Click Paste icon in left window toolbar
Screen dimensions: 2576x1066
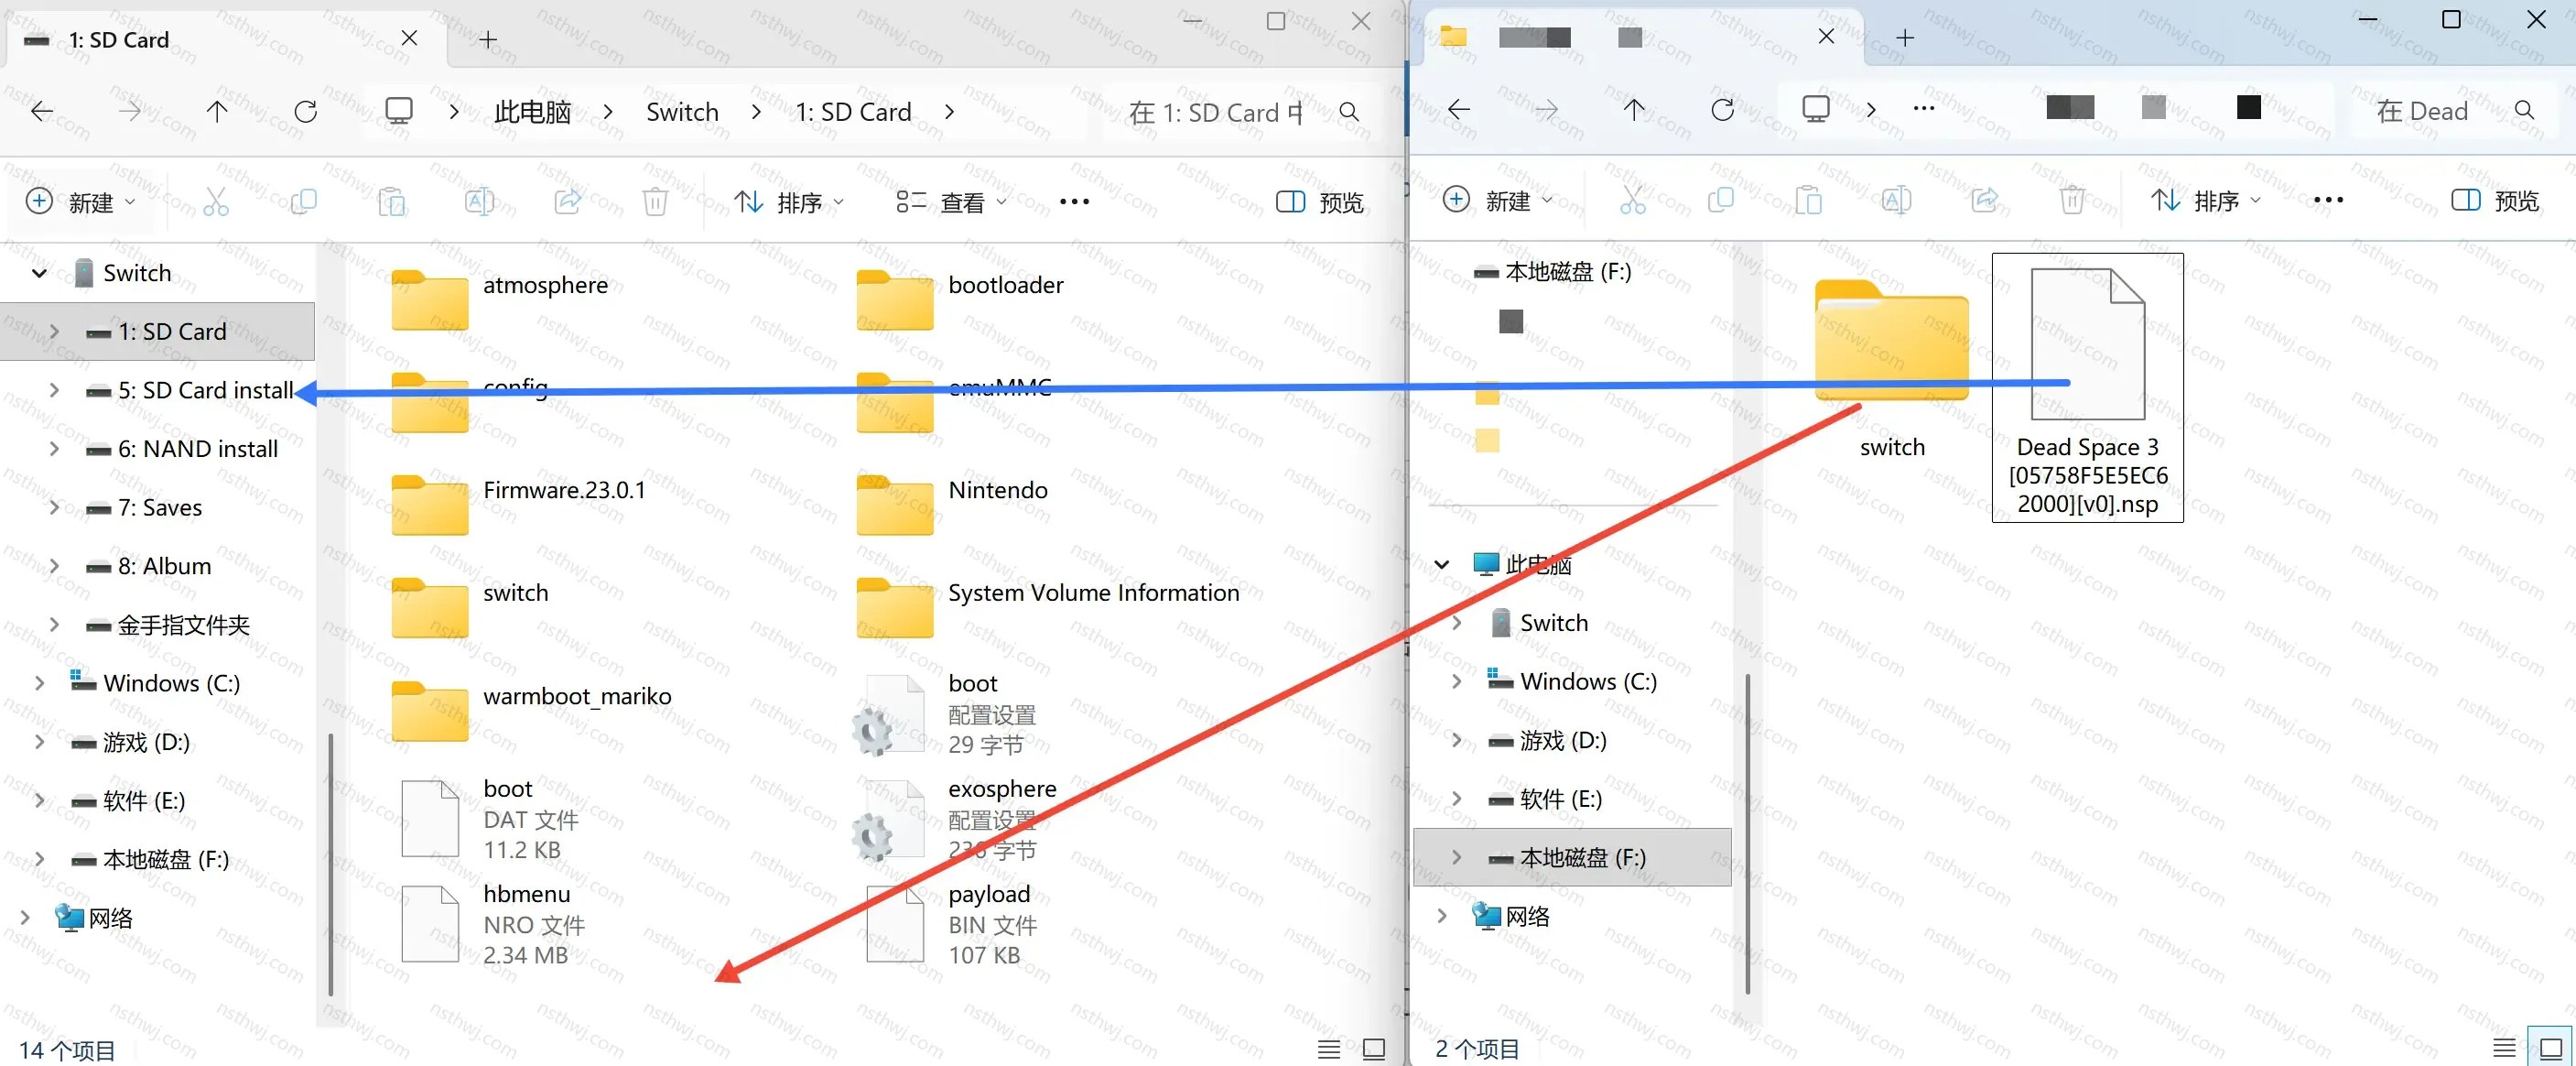click(x=391, y=202)
